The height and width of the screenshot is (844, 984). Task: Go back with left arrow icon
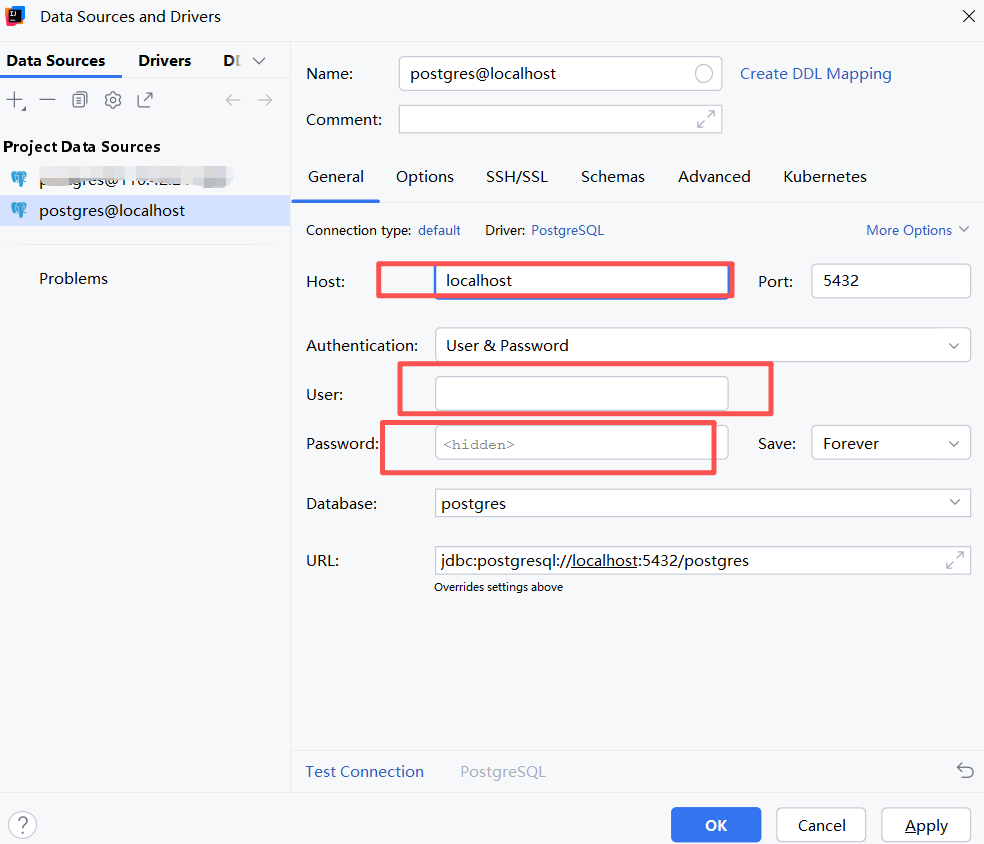tap(233, 100)
